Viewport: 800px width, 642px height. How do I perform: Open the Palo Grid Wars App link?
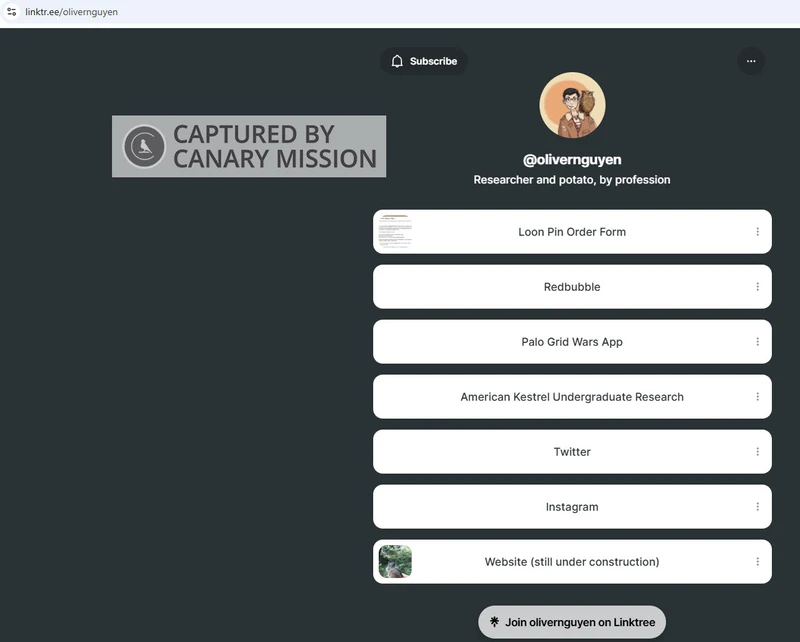pyautogui.click(x=572, y=342)
